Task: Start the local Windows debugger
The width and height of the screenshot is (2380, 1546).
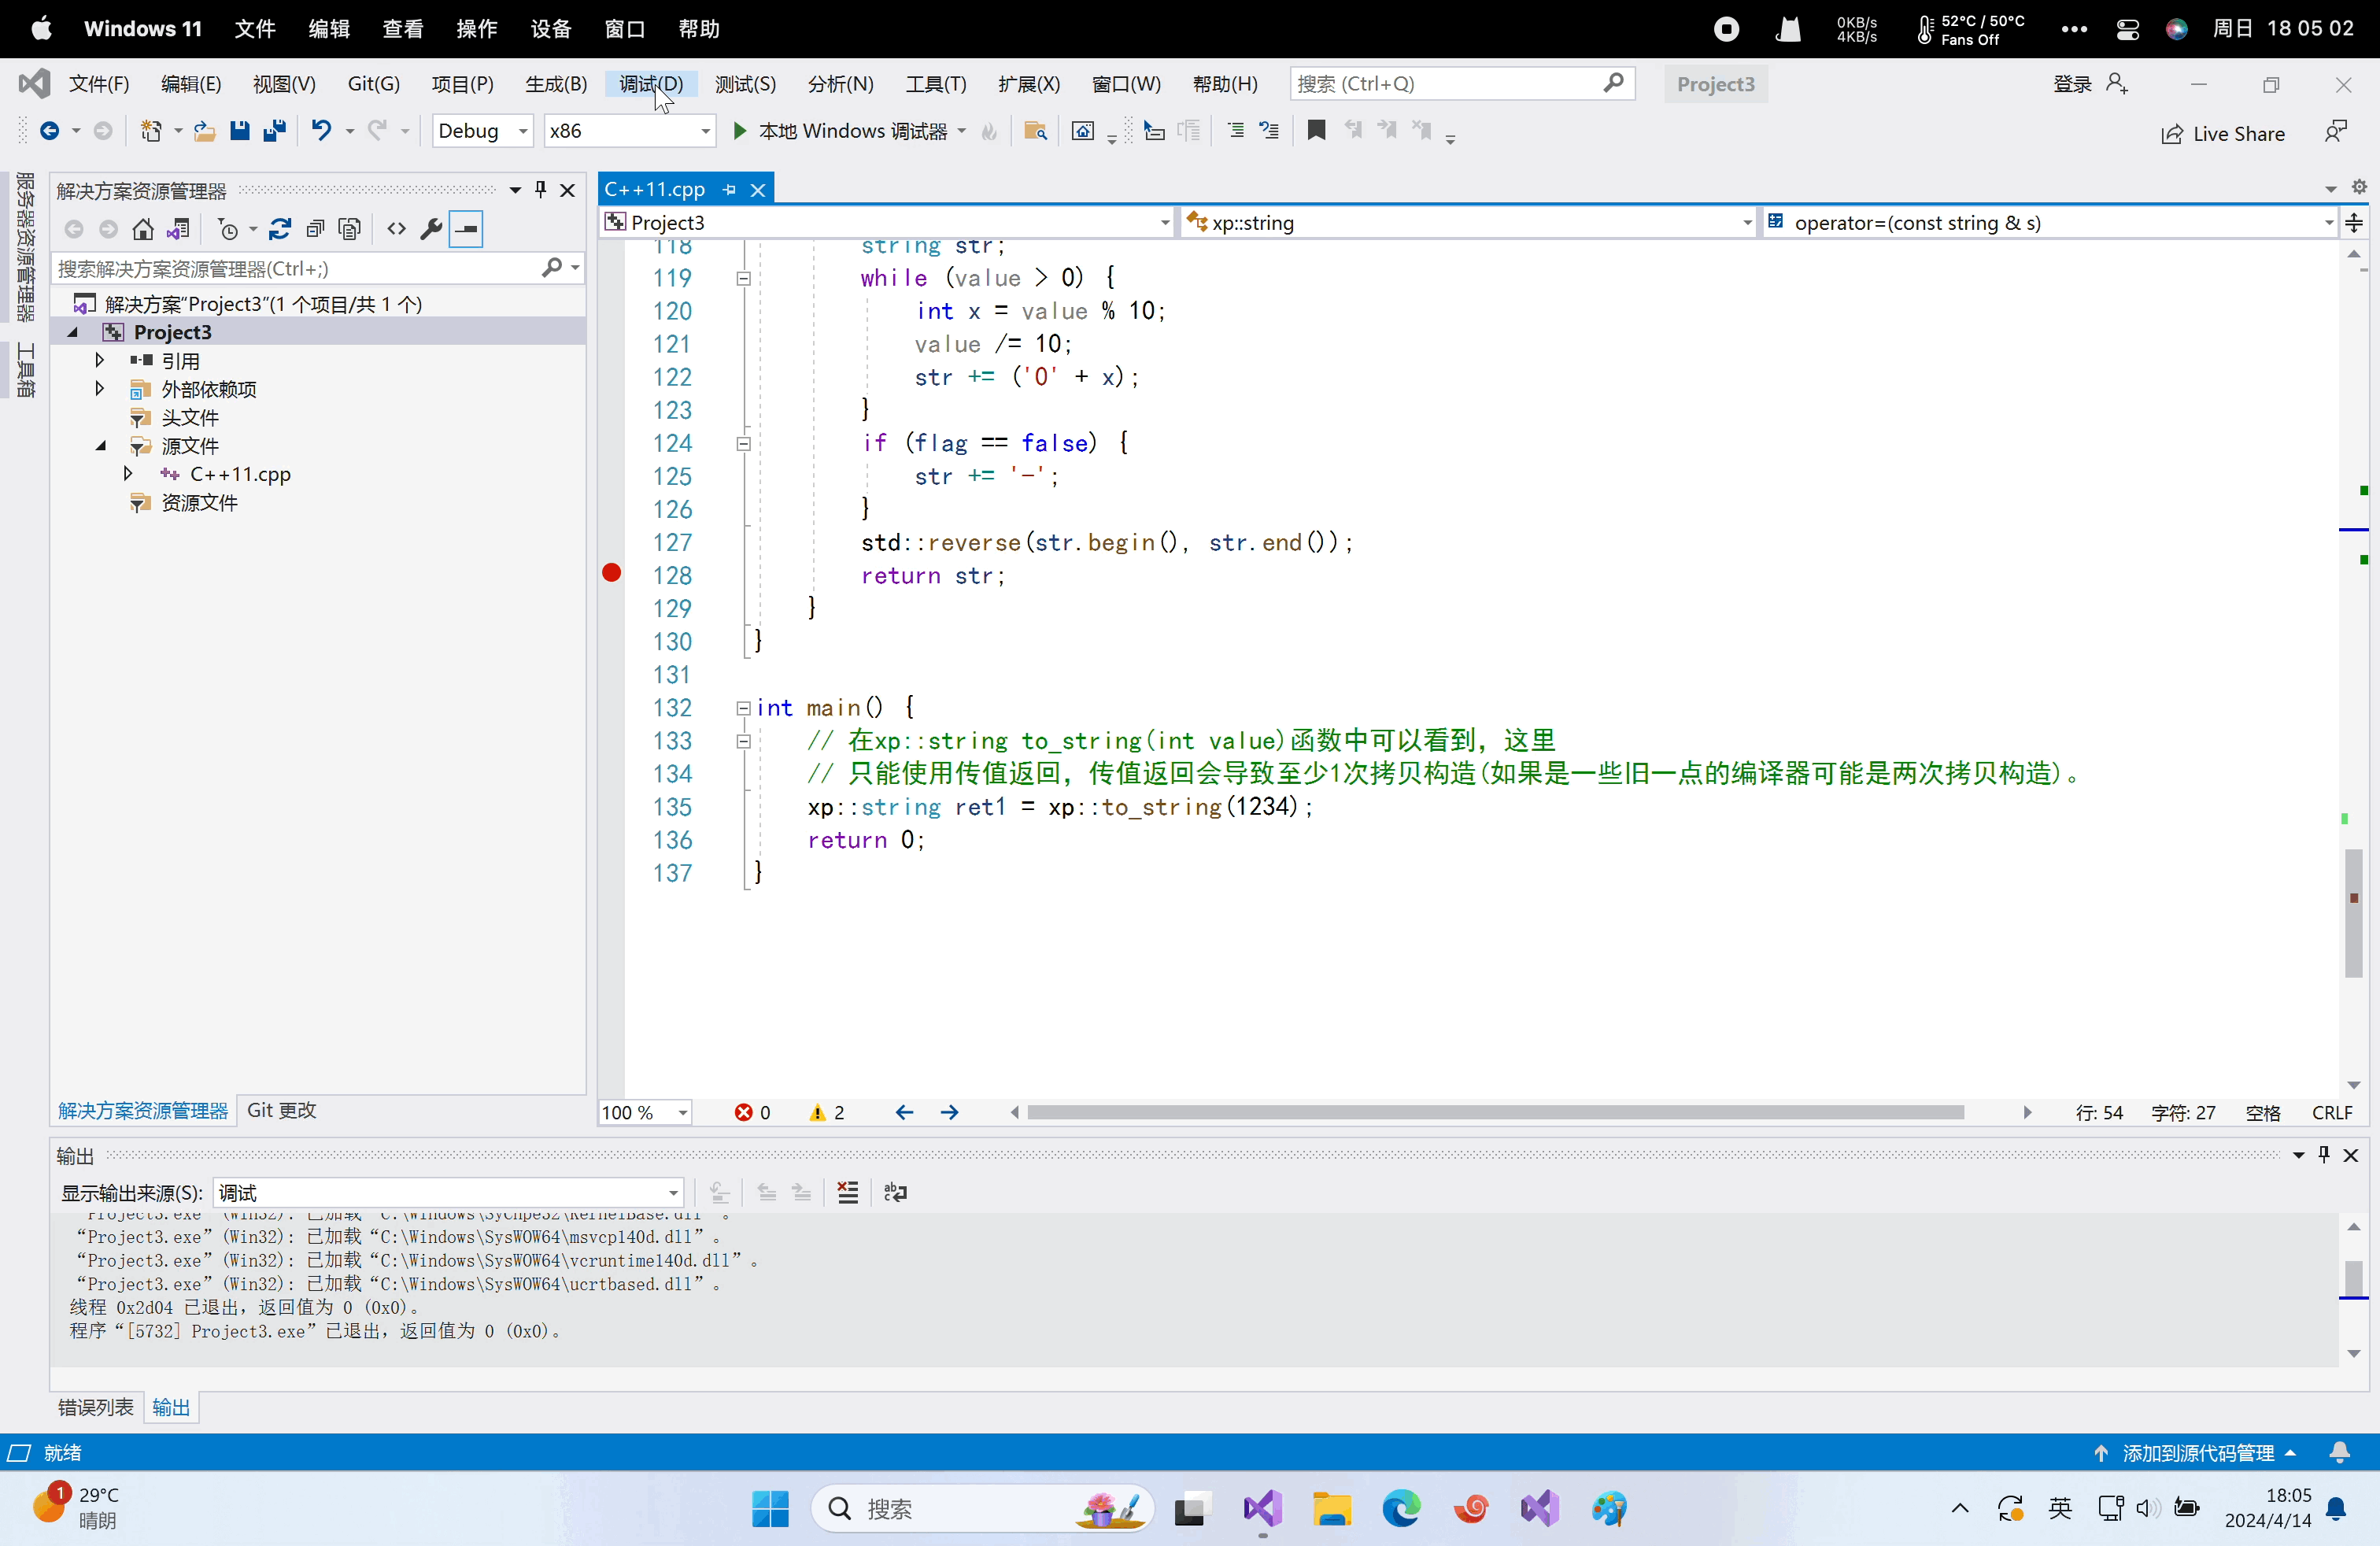Action: pos(840,131)
